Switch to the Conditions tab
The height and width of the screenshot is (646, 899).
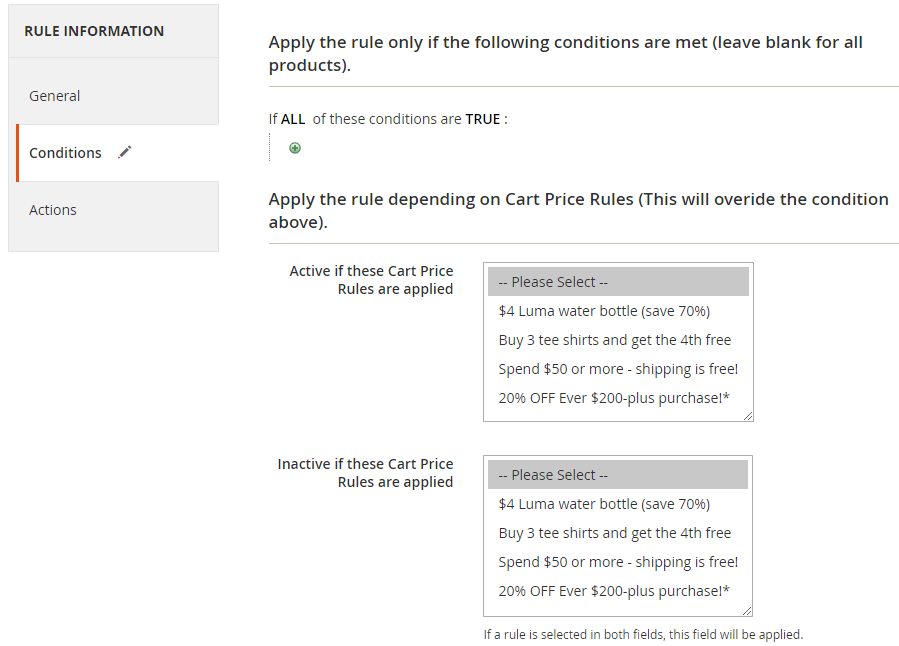[x=66, y=153]
